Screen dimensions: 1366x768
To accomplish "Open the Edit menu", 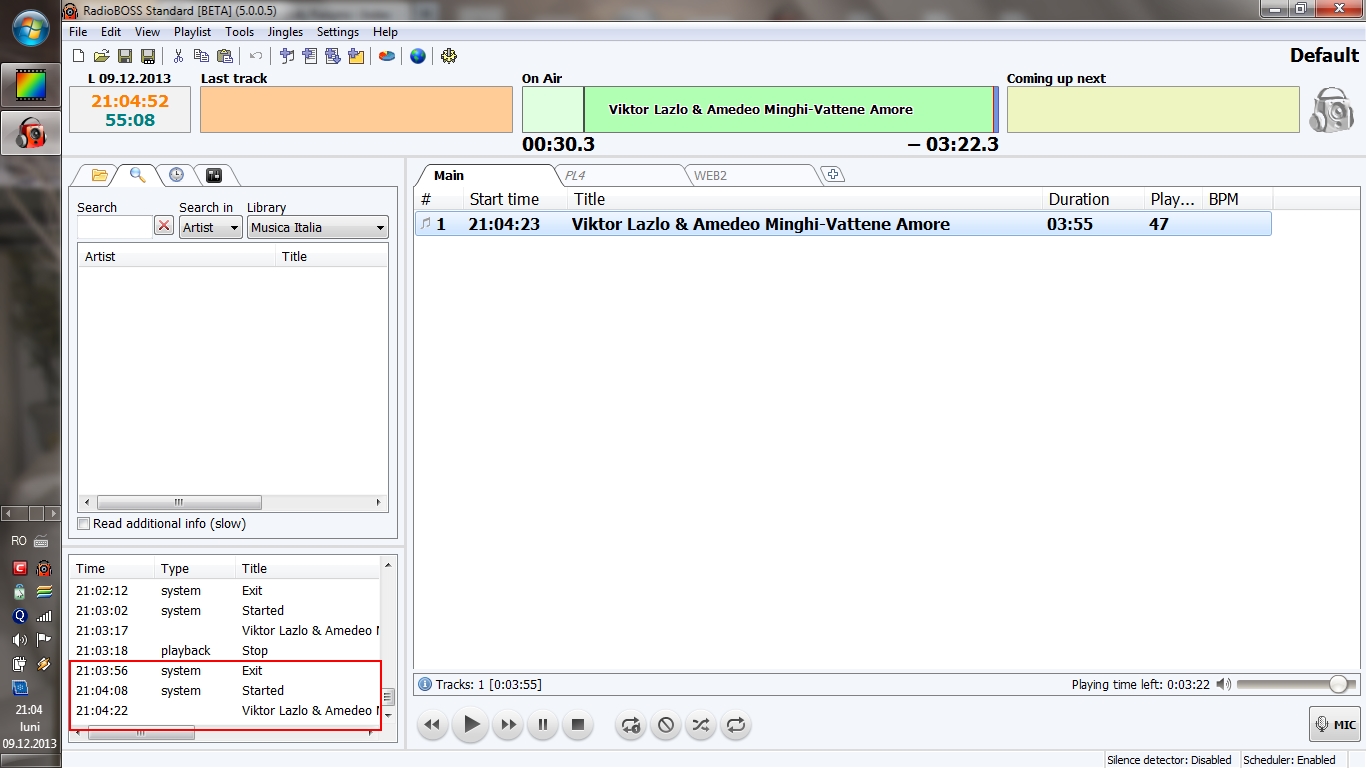I will [x=111, y=32].
